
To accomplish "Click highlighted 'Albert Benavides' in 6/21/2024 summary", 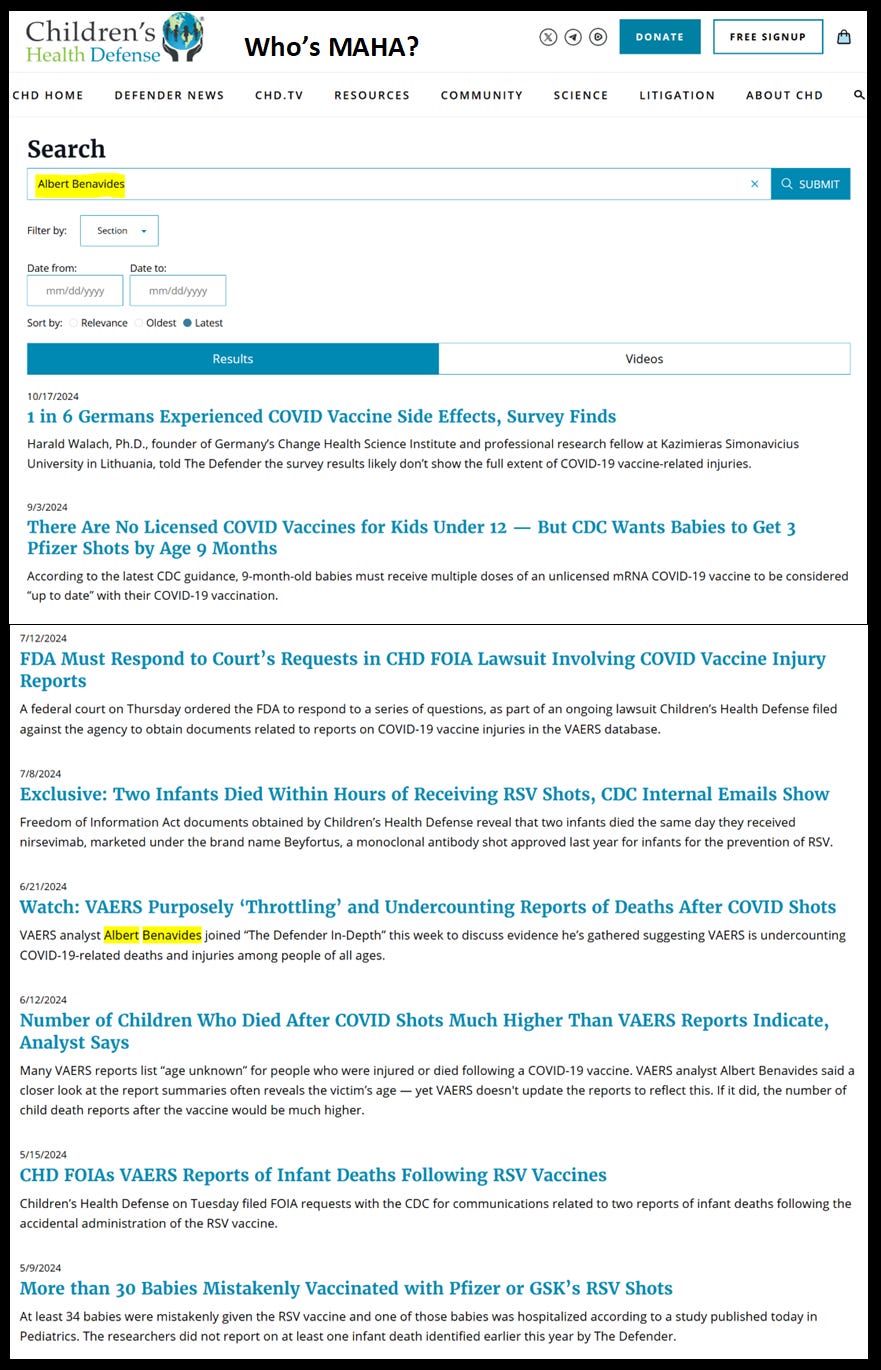I will click(x=153, y=935).
